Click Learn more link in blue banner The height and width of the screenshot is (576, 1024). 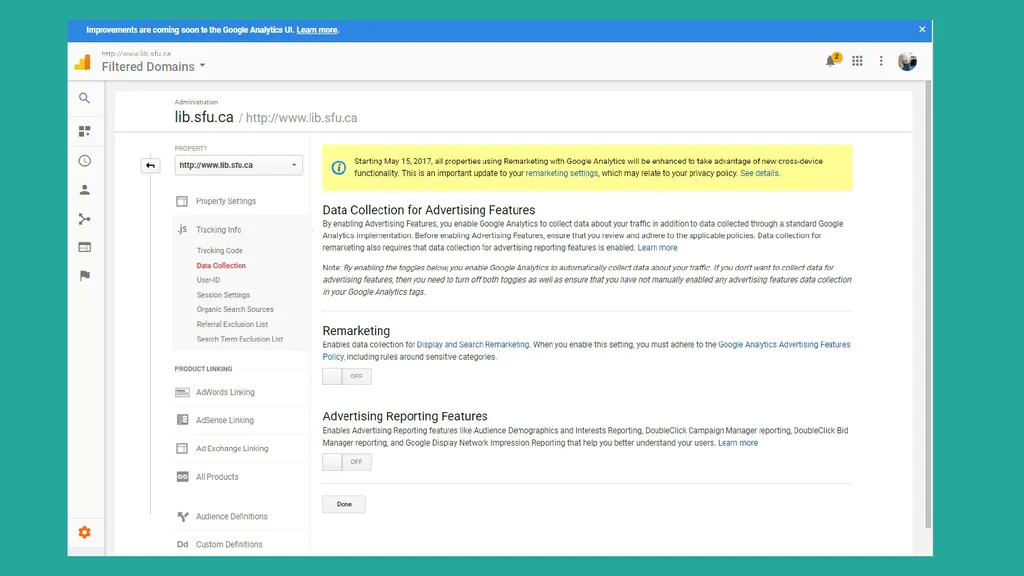(317, 30)
